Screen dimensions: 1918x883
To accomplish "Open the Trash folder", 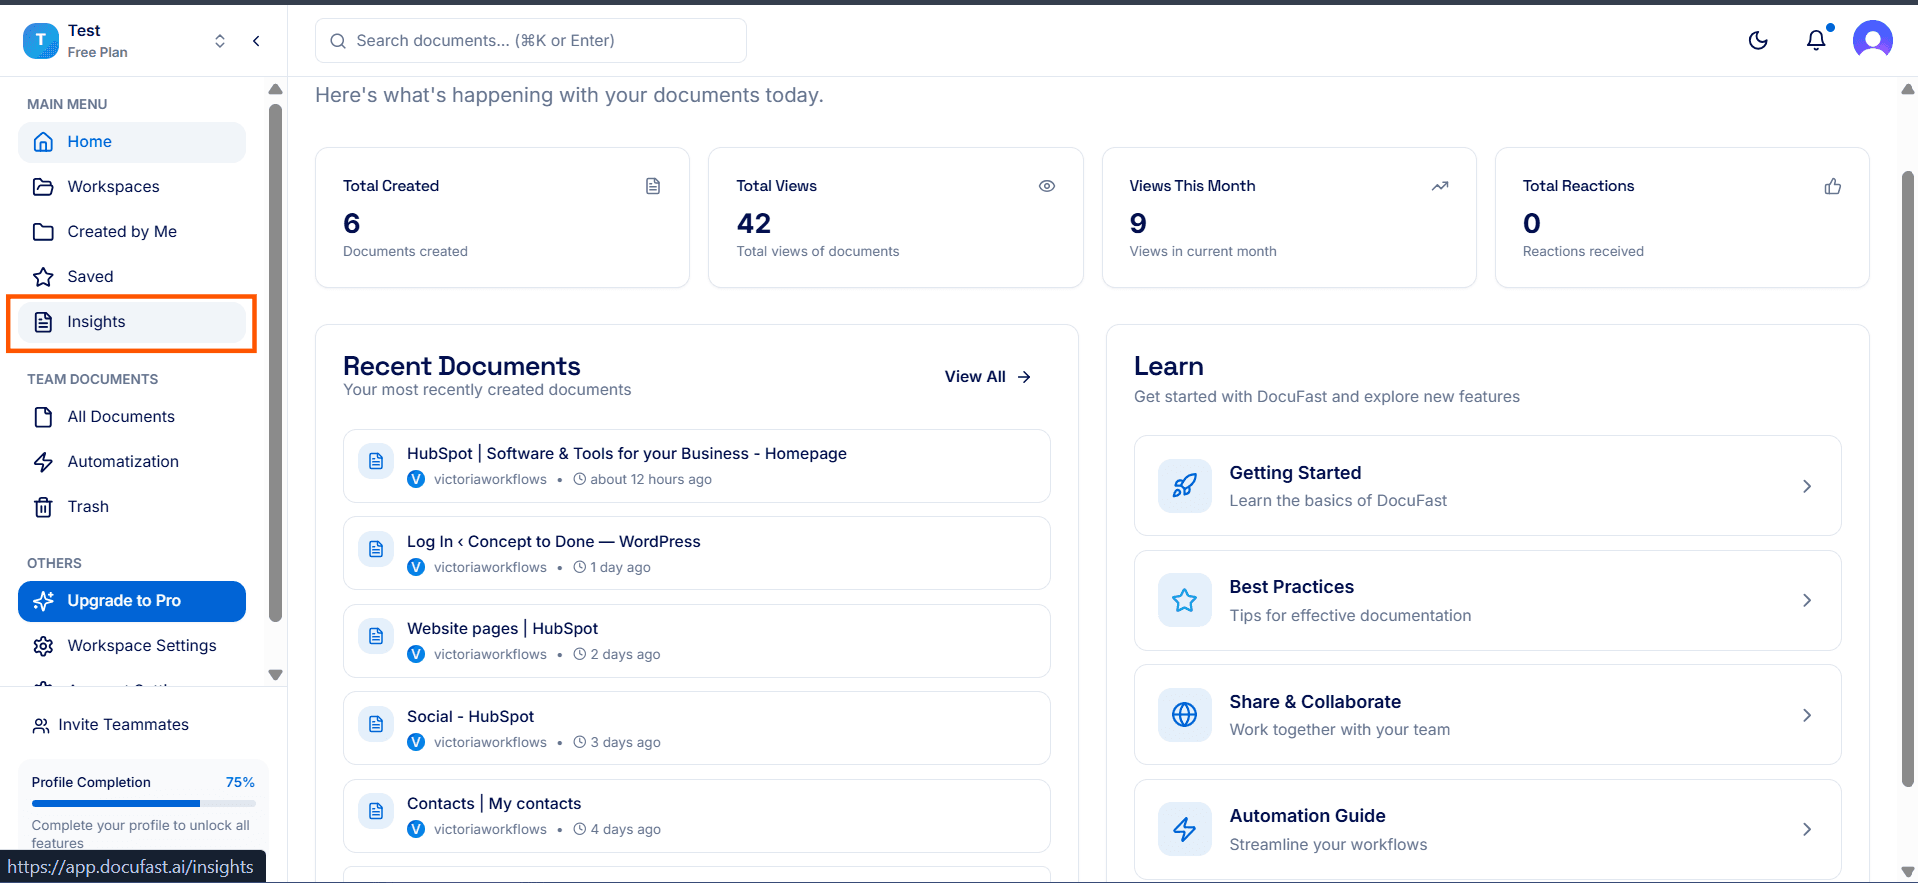I will click(x=132, y=507).
